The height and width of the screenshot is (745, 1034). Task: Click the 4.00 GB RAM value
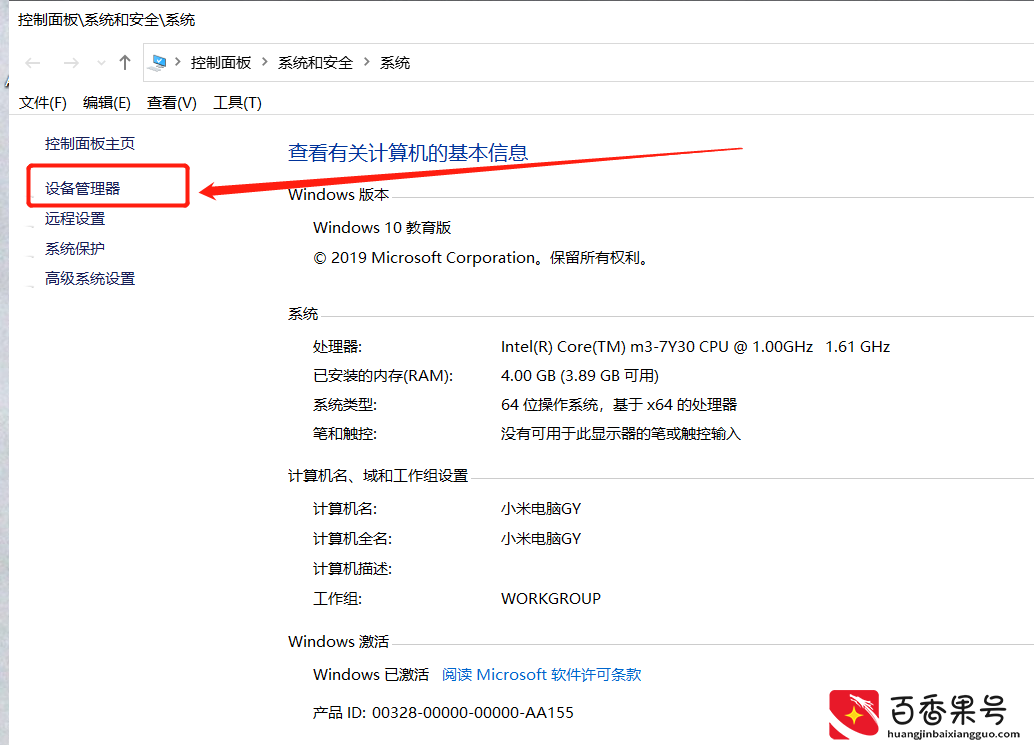580,376
